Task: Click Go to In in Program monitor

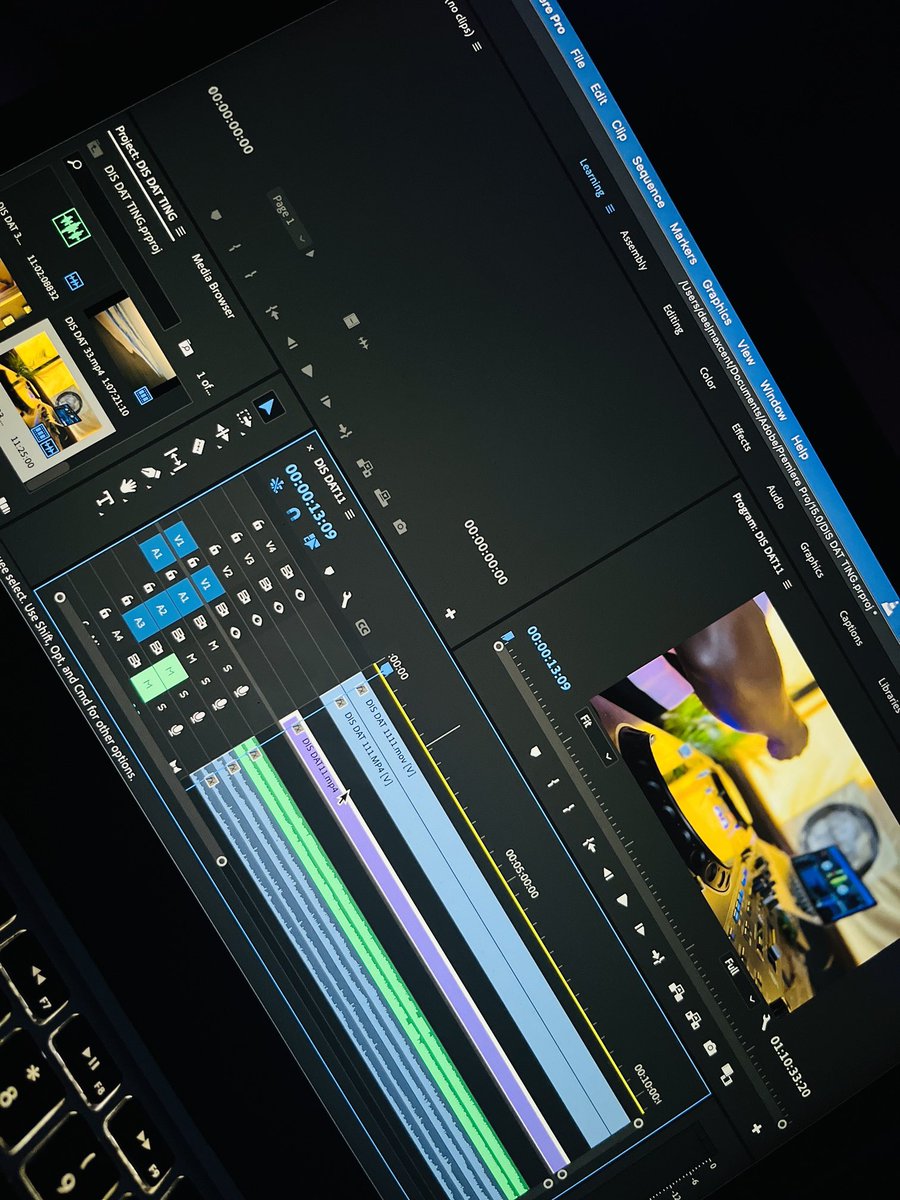Action: [x=590, y=846]
